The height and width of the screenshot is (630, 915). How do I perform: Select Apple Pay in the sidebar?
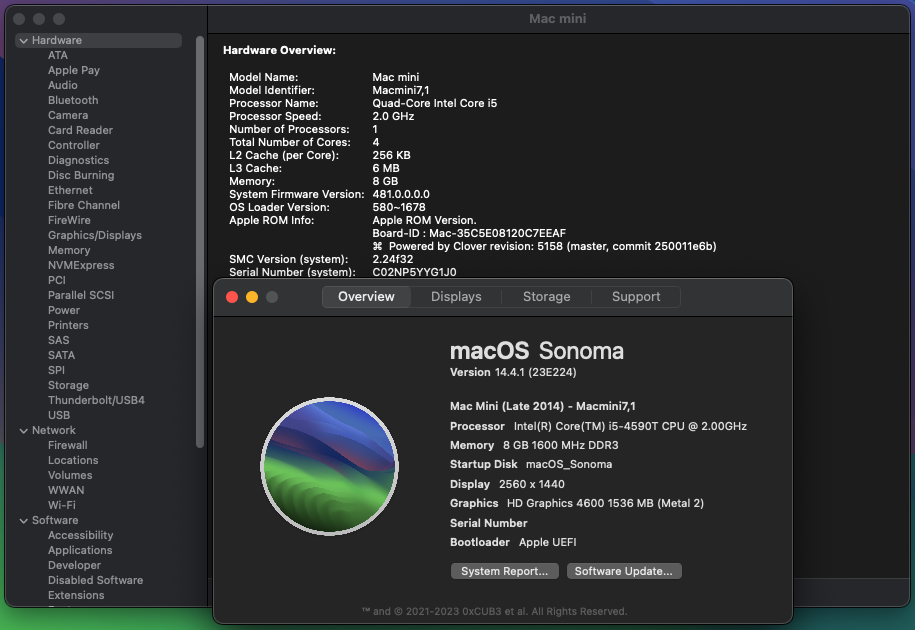[74, 70]
